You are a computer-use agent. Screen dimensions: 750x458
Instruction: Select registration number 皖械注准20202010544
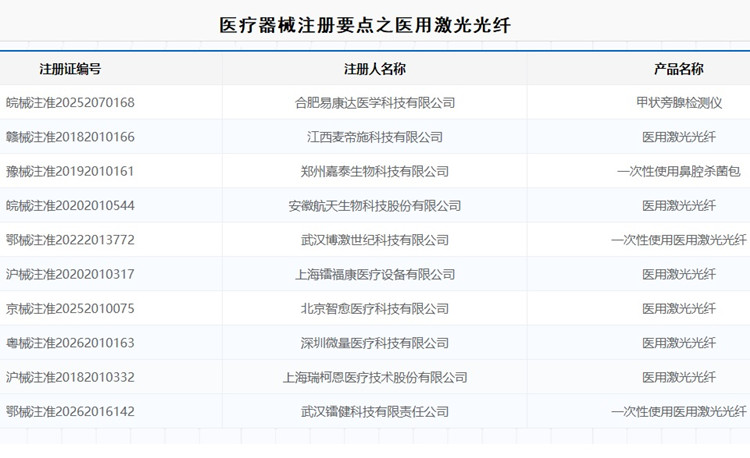[x=70, y=206]
